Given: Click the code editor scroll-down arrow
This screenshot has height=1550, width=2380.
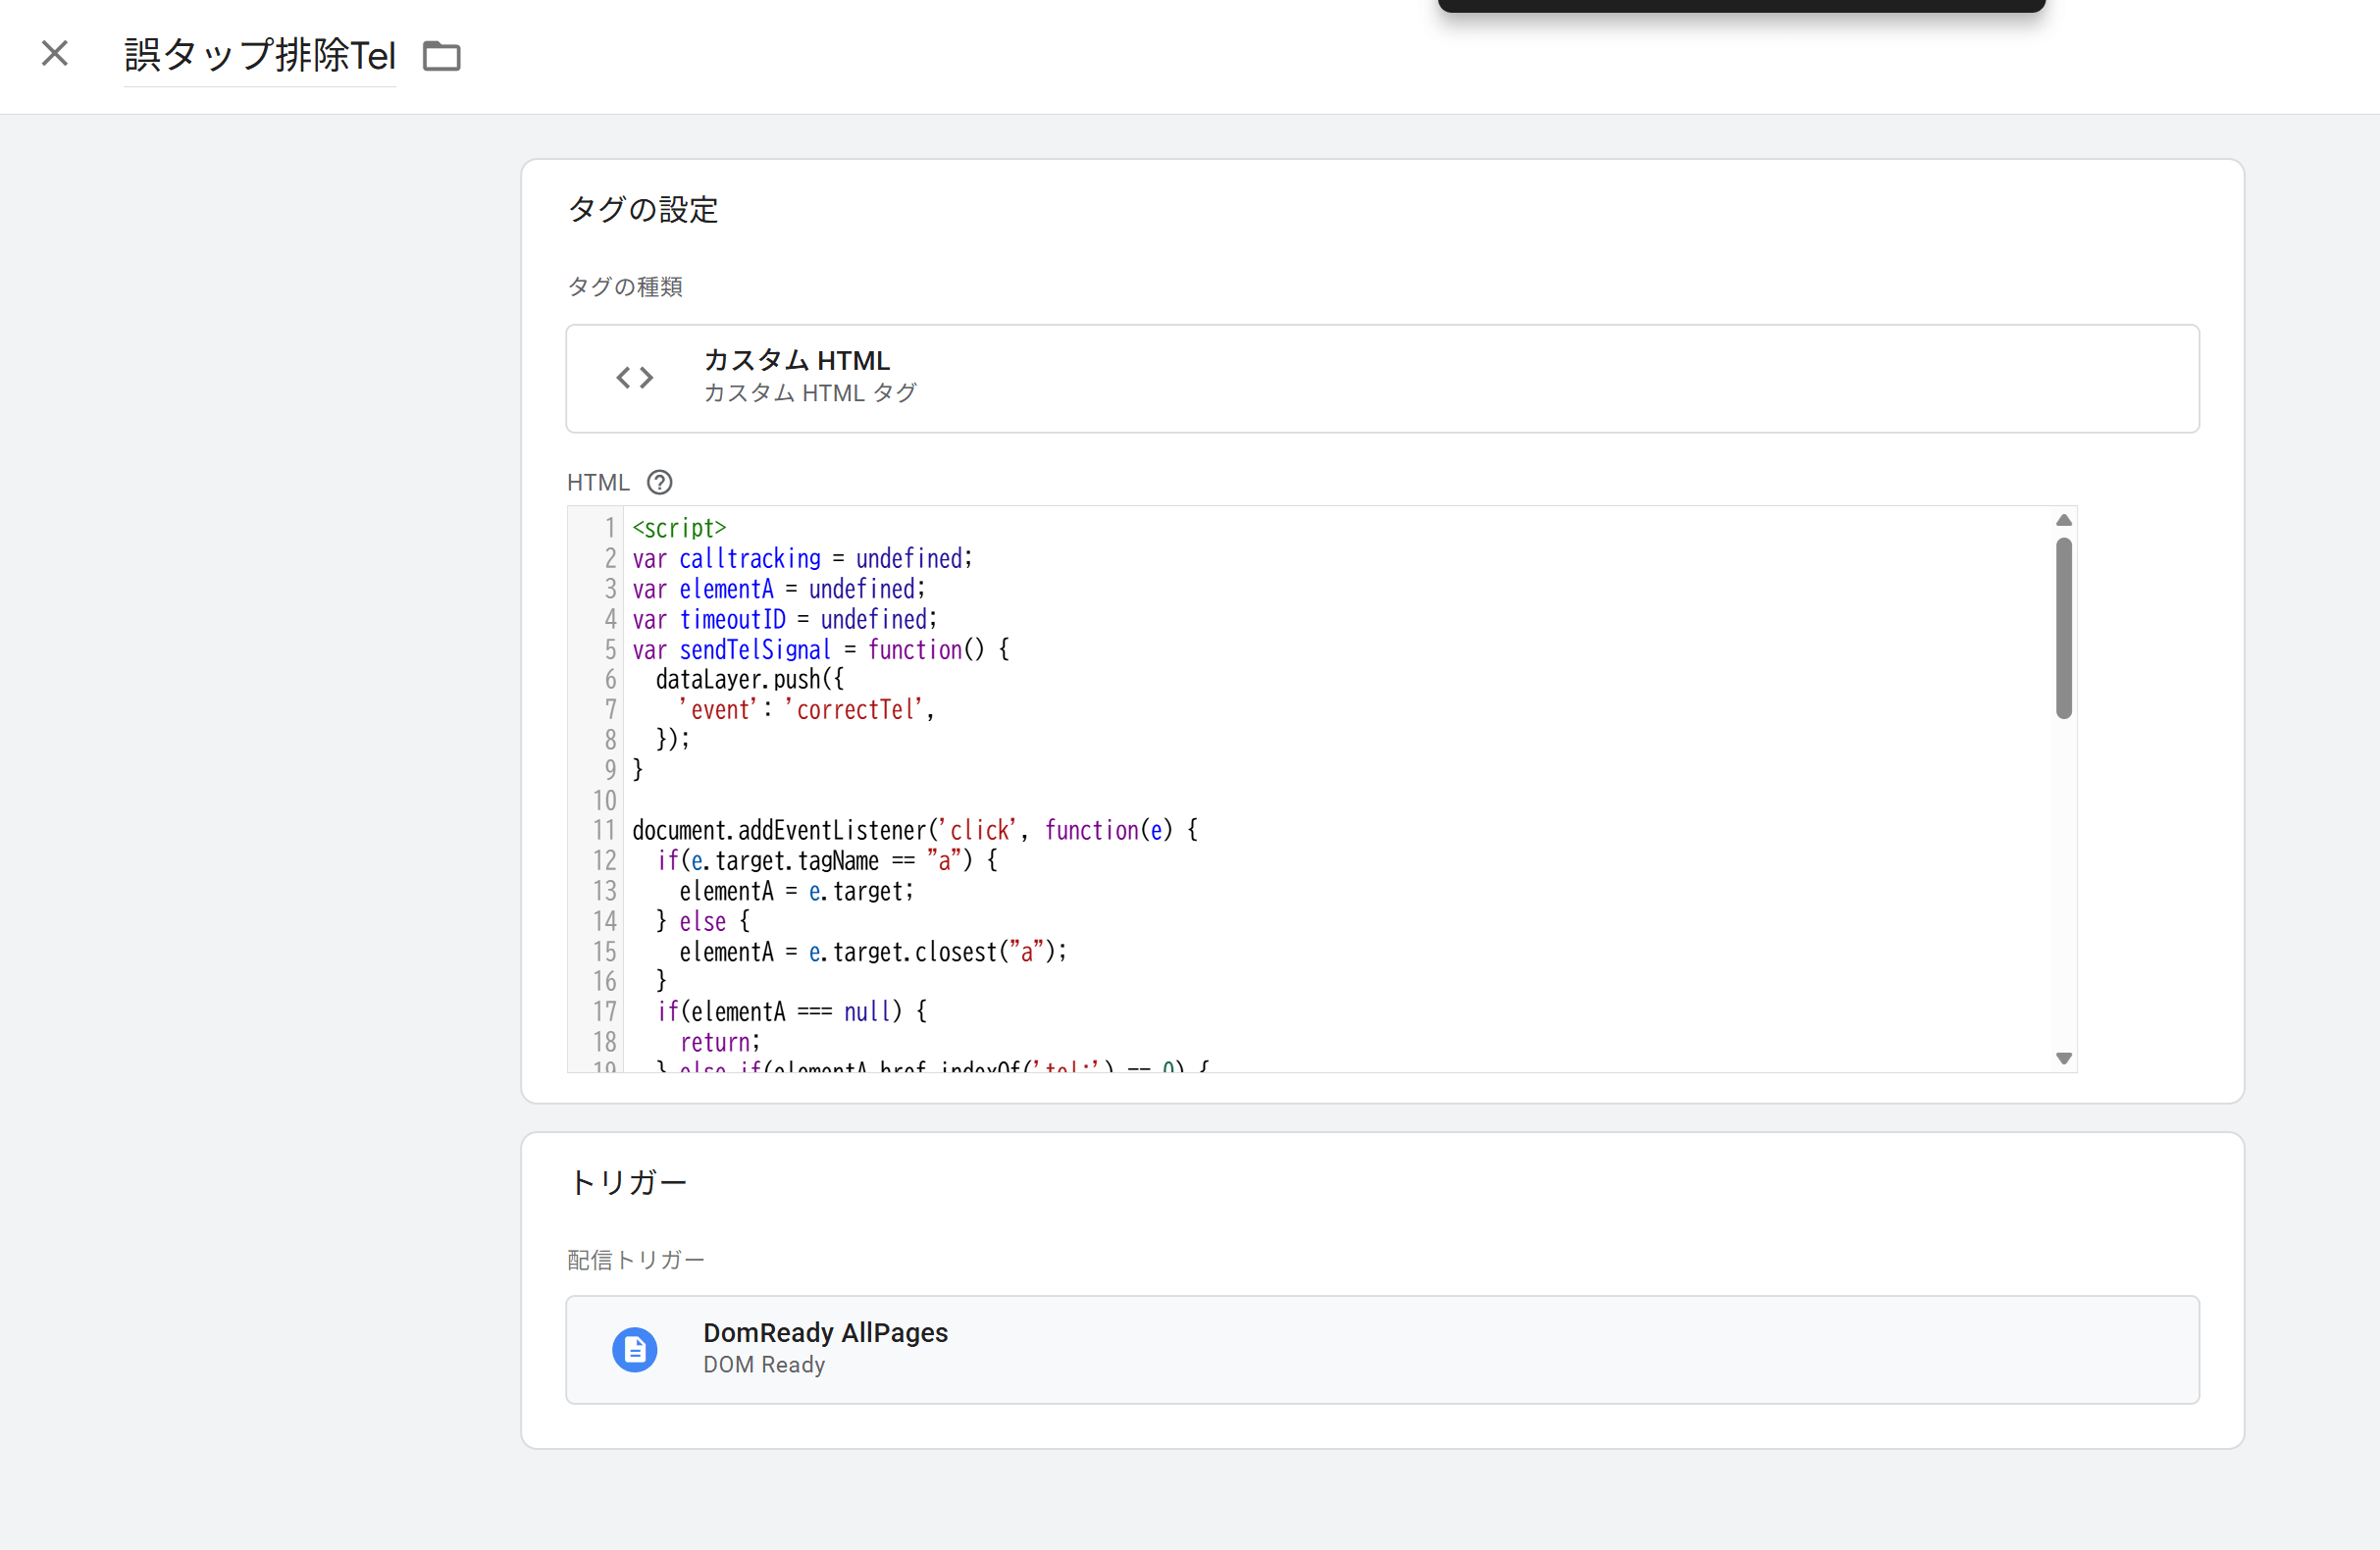Looking at the screenshot, I should pyautogui.click(x=2063, y=1058).
